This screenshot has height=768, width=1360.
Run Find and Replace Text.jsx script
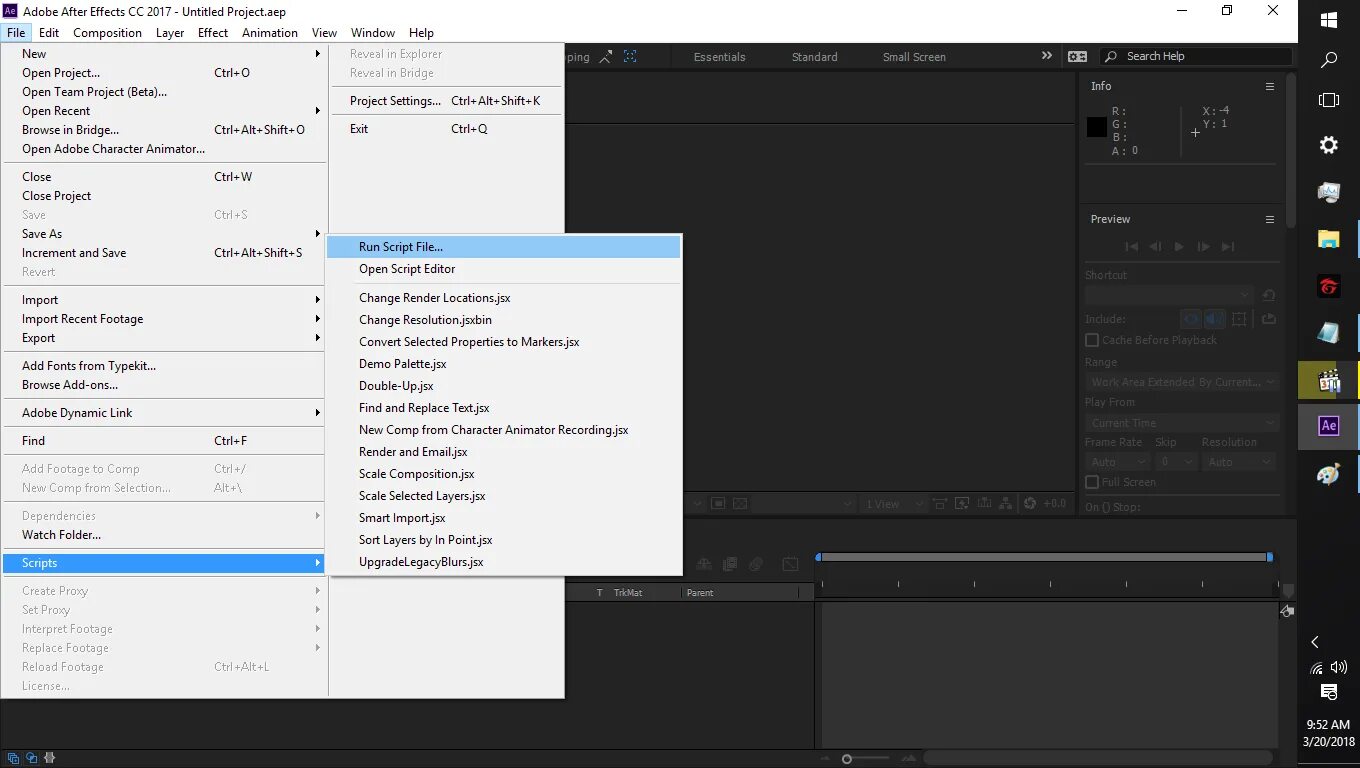pyautogui.click(x=503, y=408)
